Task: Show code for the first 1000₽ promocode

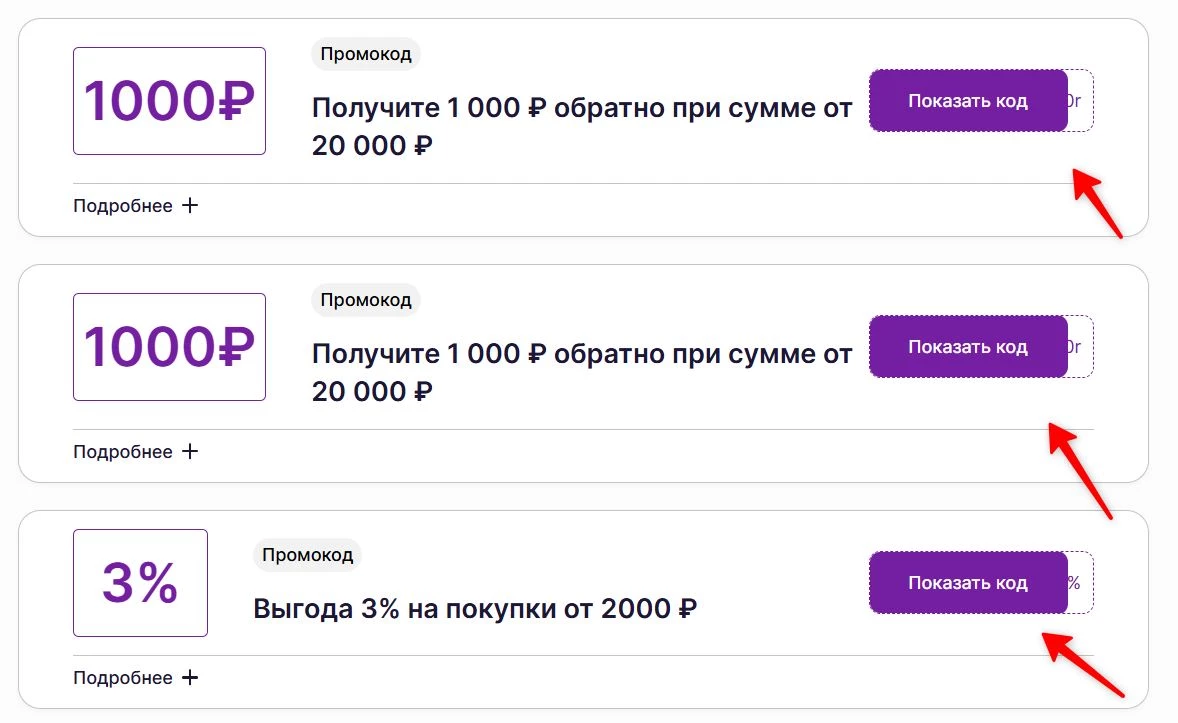Action: [967, 100]
